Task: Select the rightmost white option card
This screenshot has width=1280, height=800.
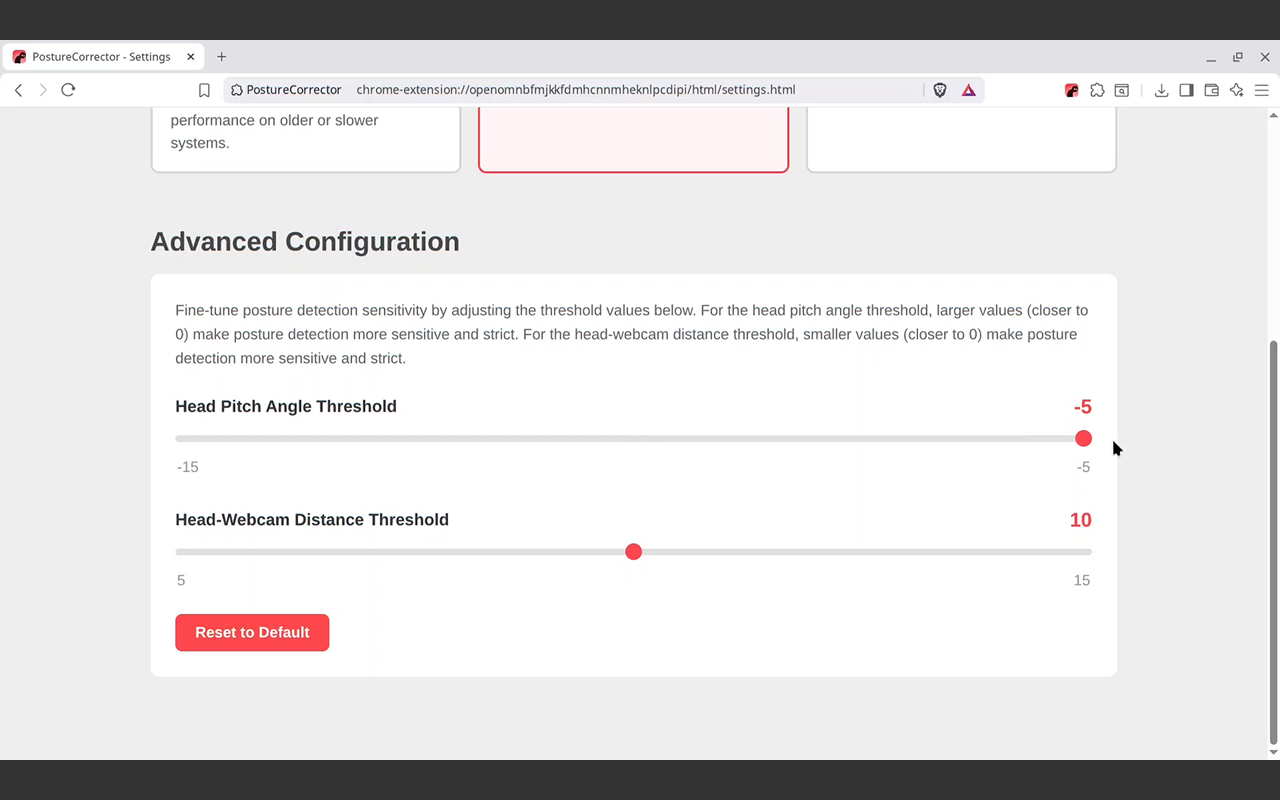Action: point(961,140)
